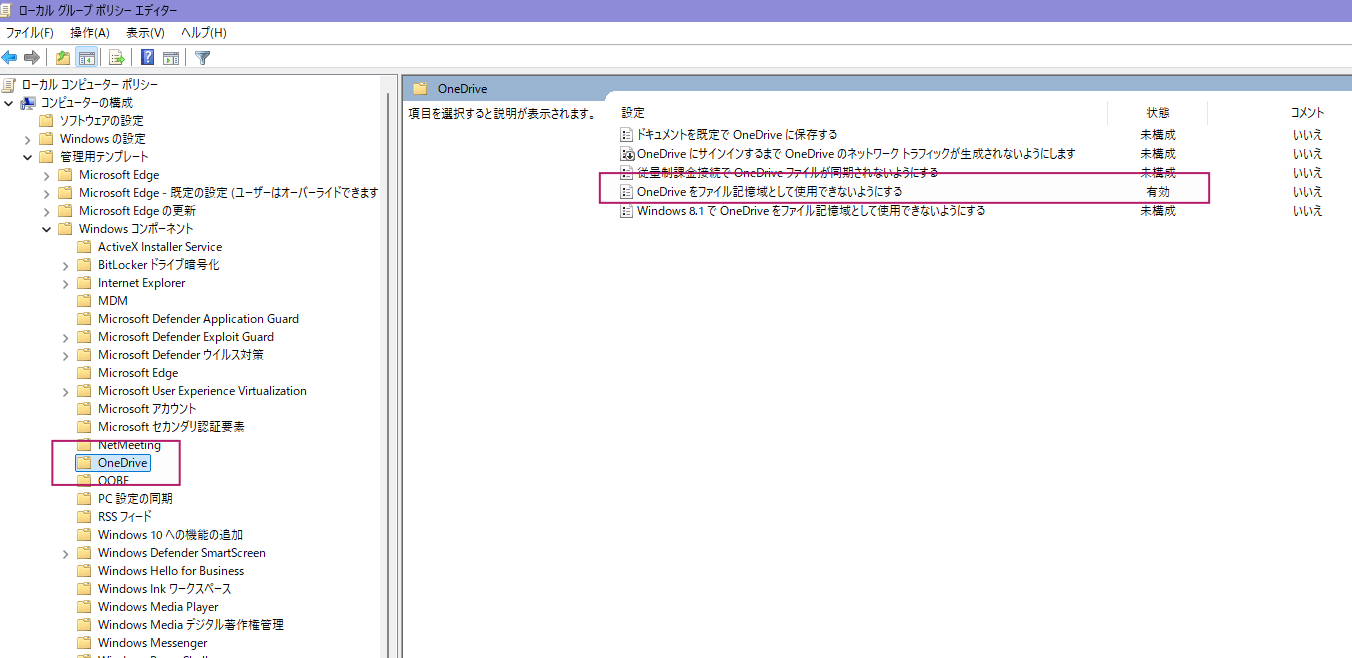Viewport: 1352px width, 658px height.
Task: Click the scroll icon beside ローカル コンピューター ポリシー
Action: [x=9, y=85]
